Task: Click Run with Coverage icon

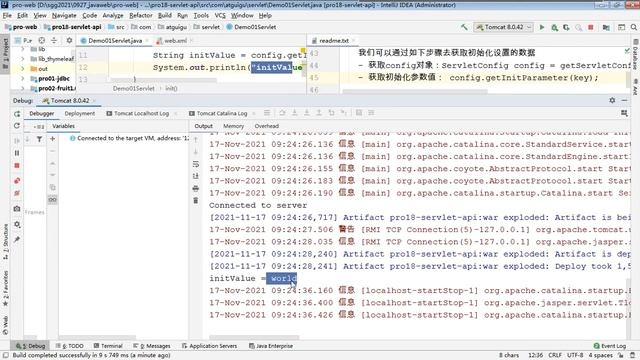Action: [x=566, y=27]
